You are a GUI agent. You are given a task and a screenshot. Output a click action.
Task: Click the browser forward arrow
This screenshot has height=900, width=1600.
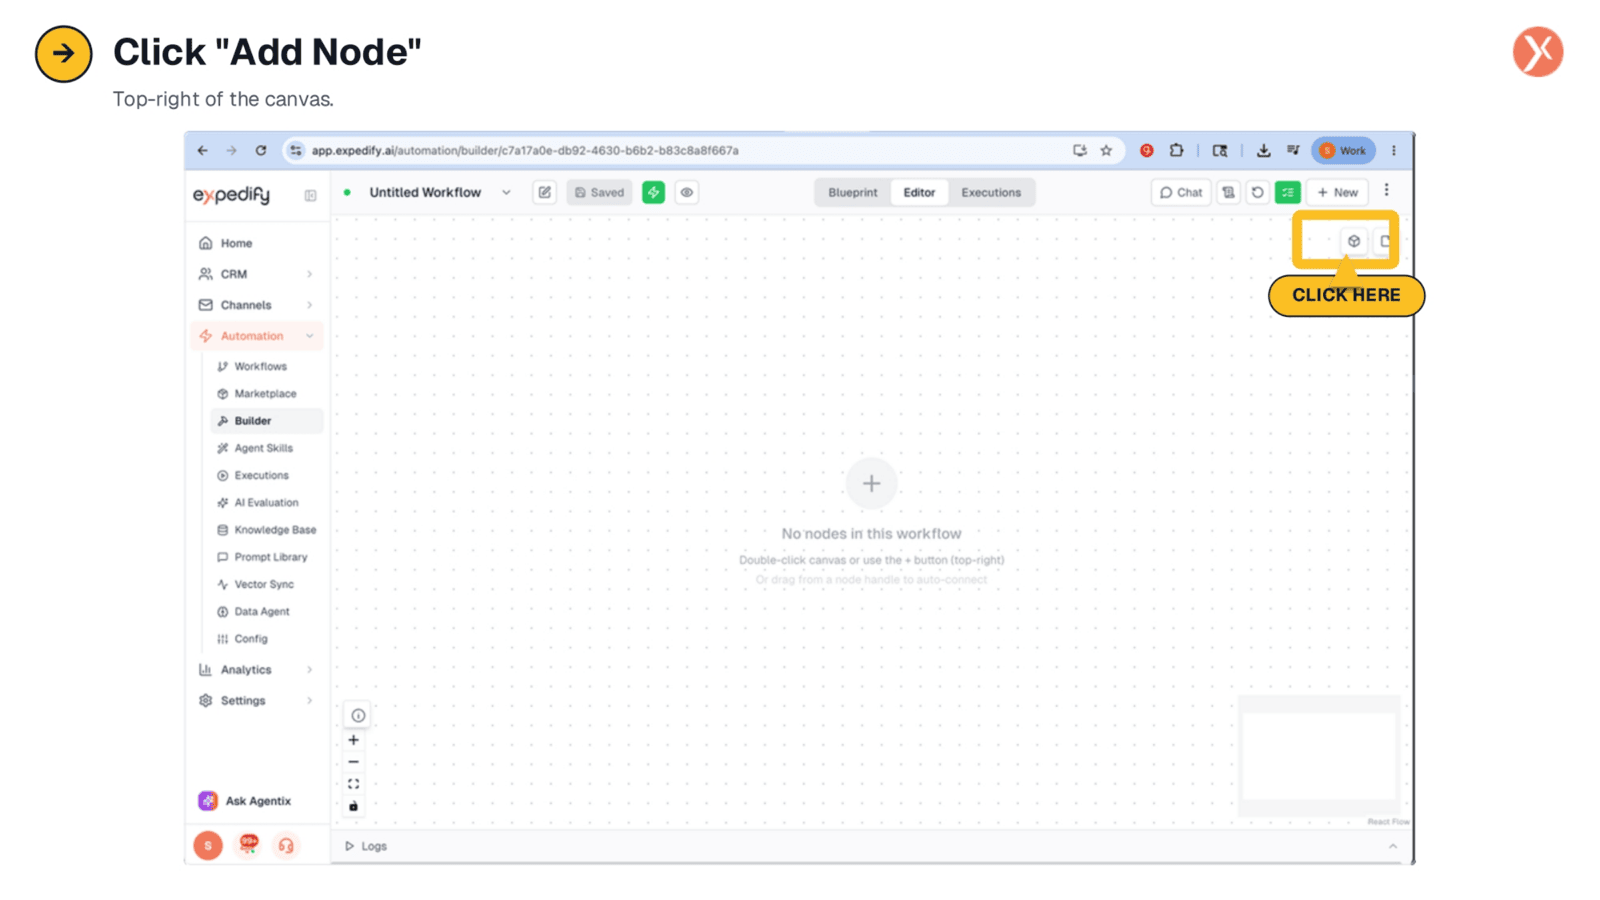232,150
